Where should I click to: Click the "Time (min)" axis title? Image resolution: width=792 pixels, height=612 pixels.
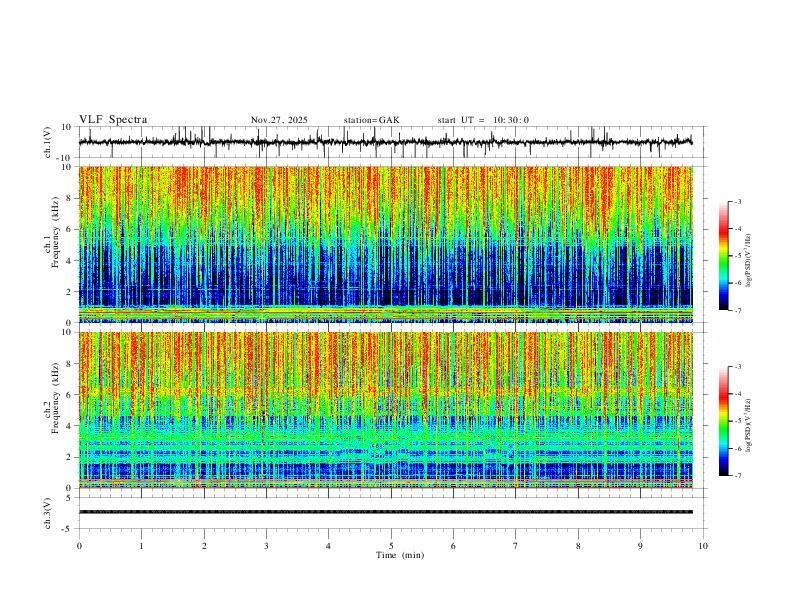tap(400, 555)
